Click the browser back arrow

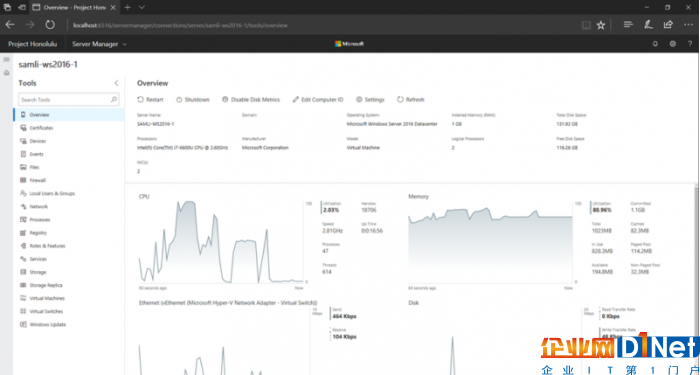(x=10, y=25)
